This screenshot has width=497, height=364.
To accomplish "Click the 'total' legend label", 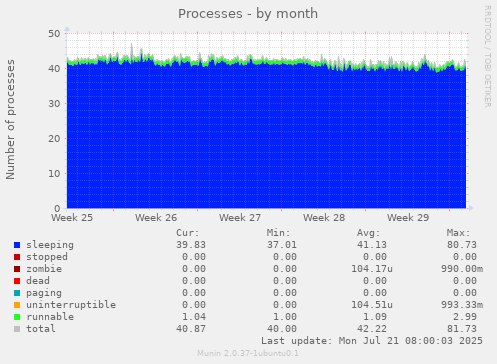I will click(41, 329).
